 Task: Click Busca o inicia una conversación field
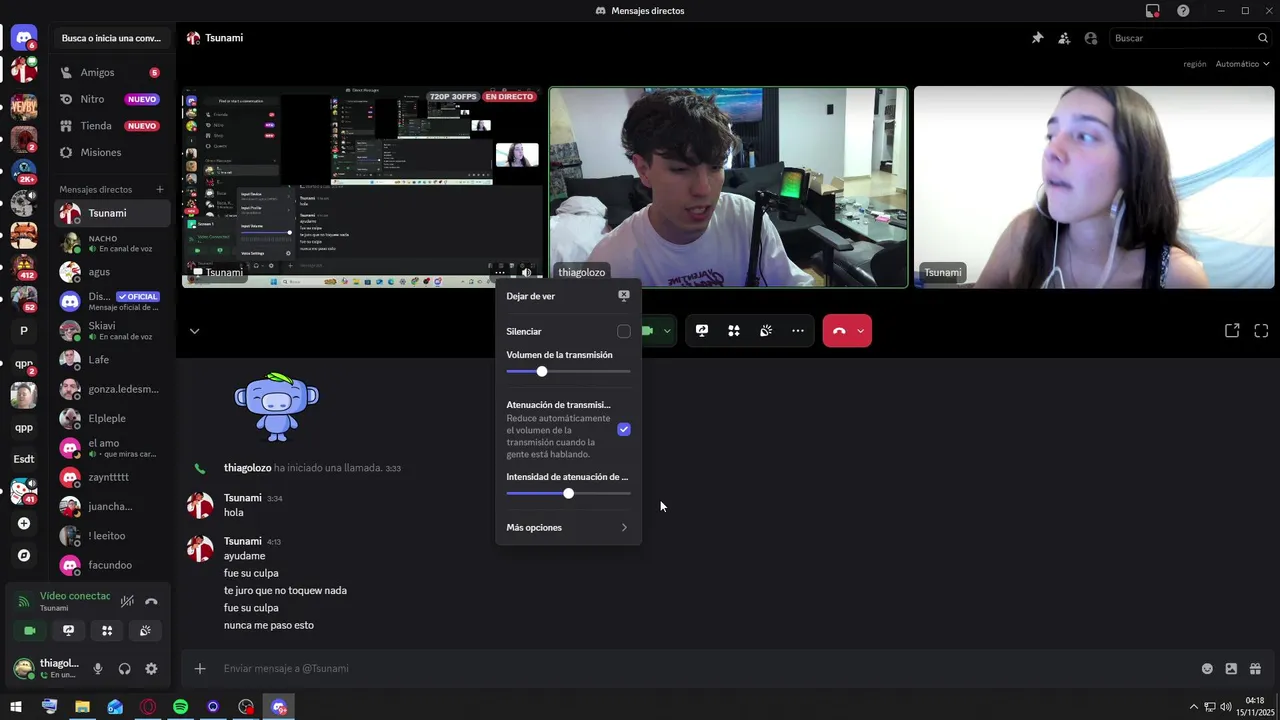pyautogui.click(x=111, y=38)
